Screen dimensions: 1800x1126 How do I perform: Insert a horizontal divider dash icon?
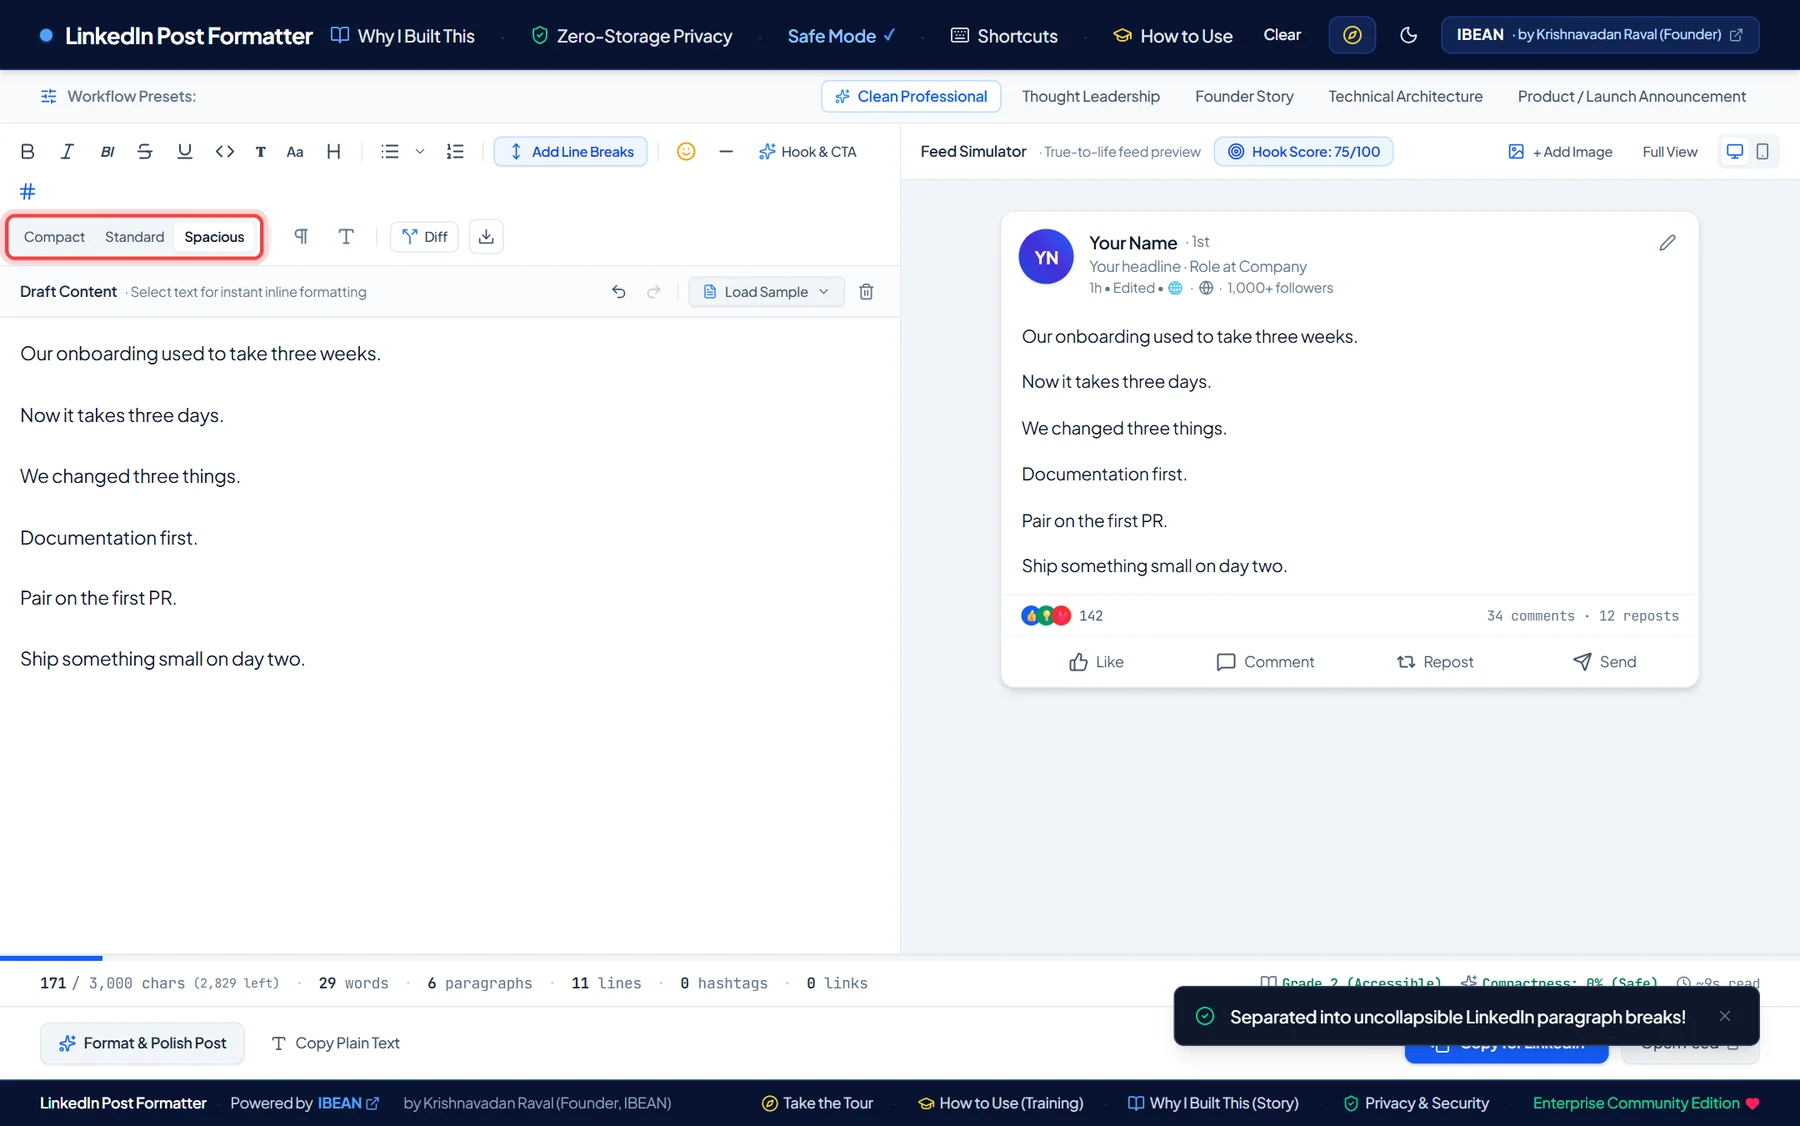pyautogui.click(x=726, y=152)
